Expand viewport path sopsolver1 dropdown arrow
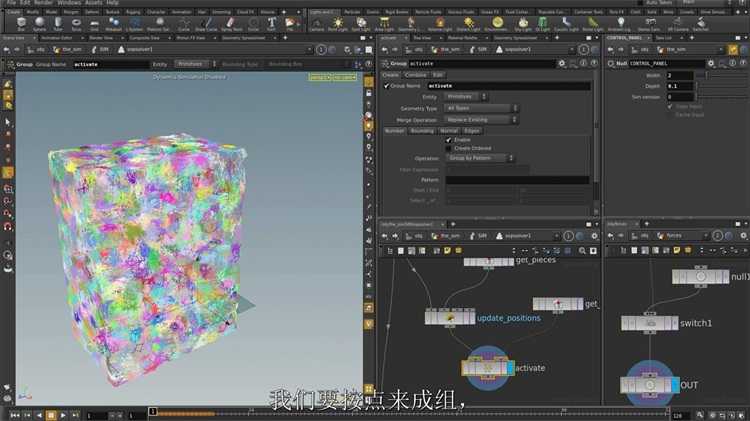This screenshot has width=750, height=421. tap(310, 49)
